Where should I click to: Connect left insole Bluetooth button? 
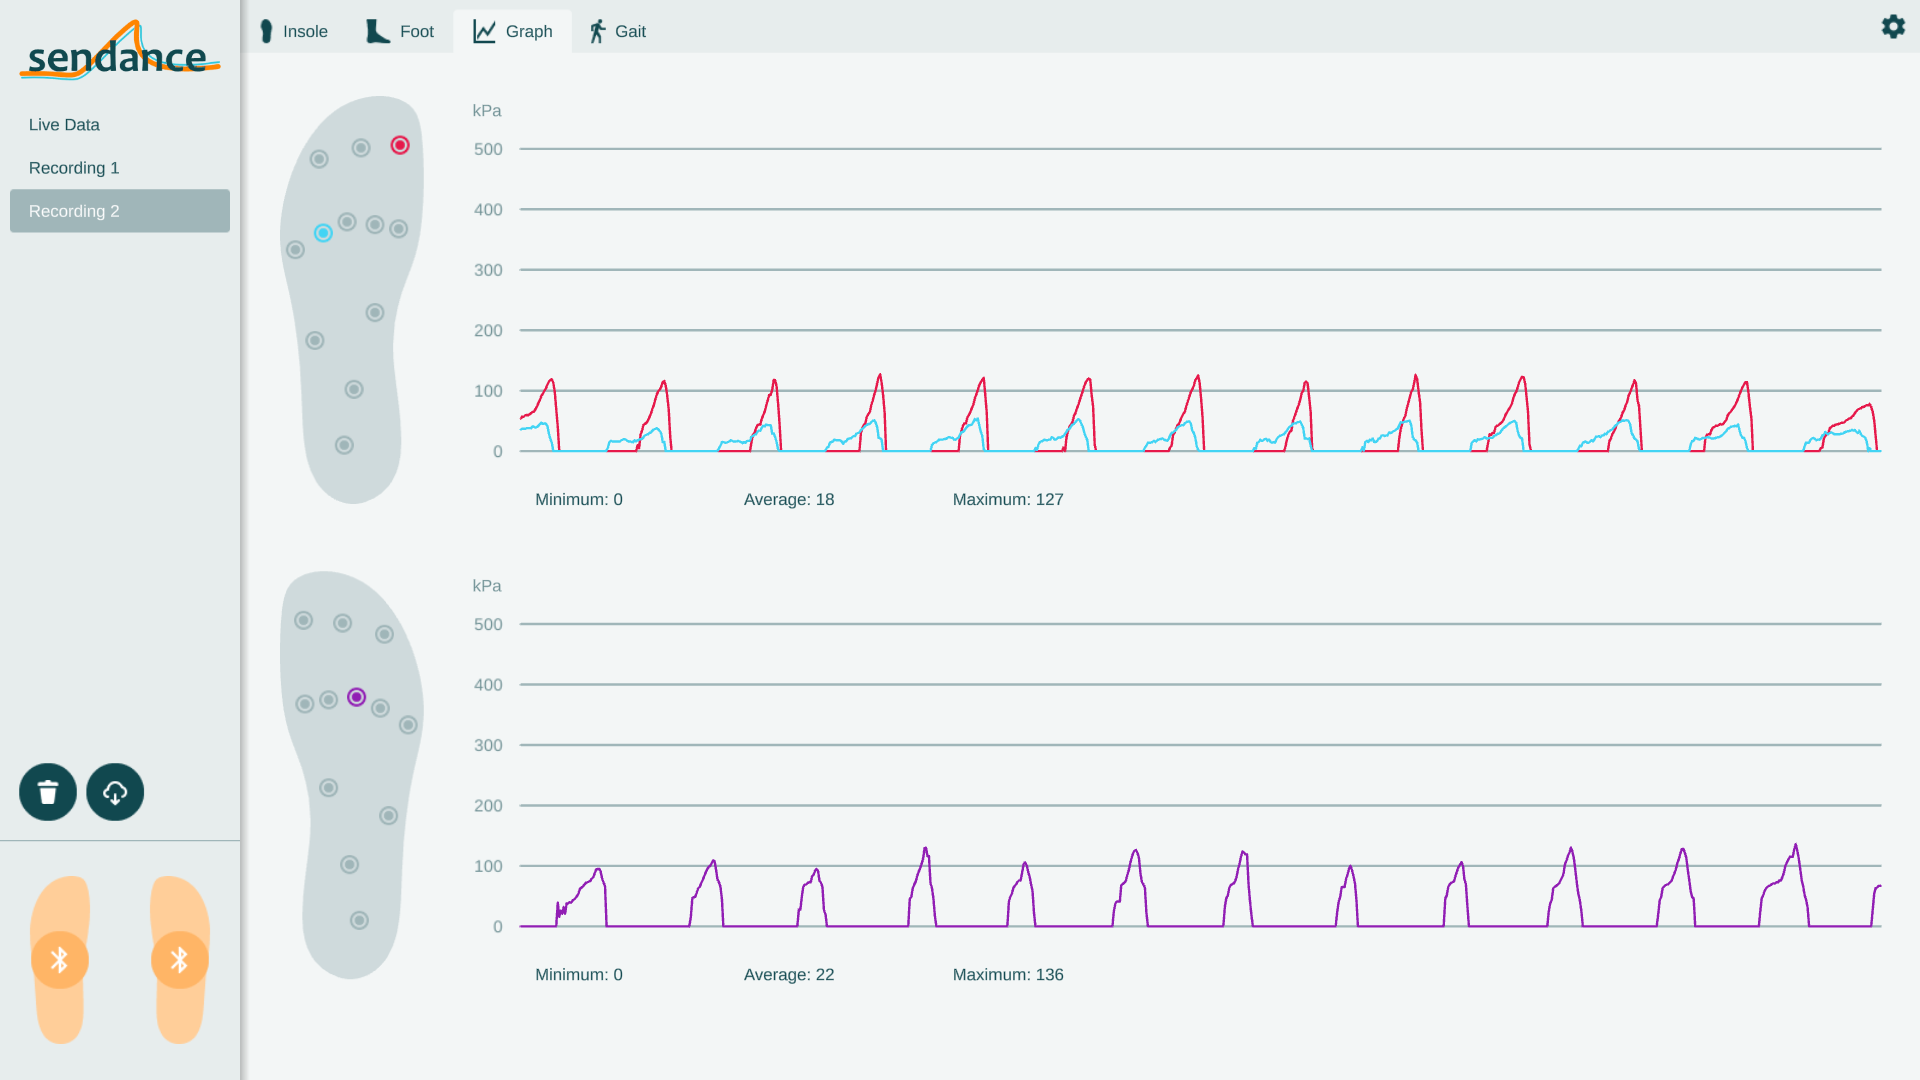point(60,960)
